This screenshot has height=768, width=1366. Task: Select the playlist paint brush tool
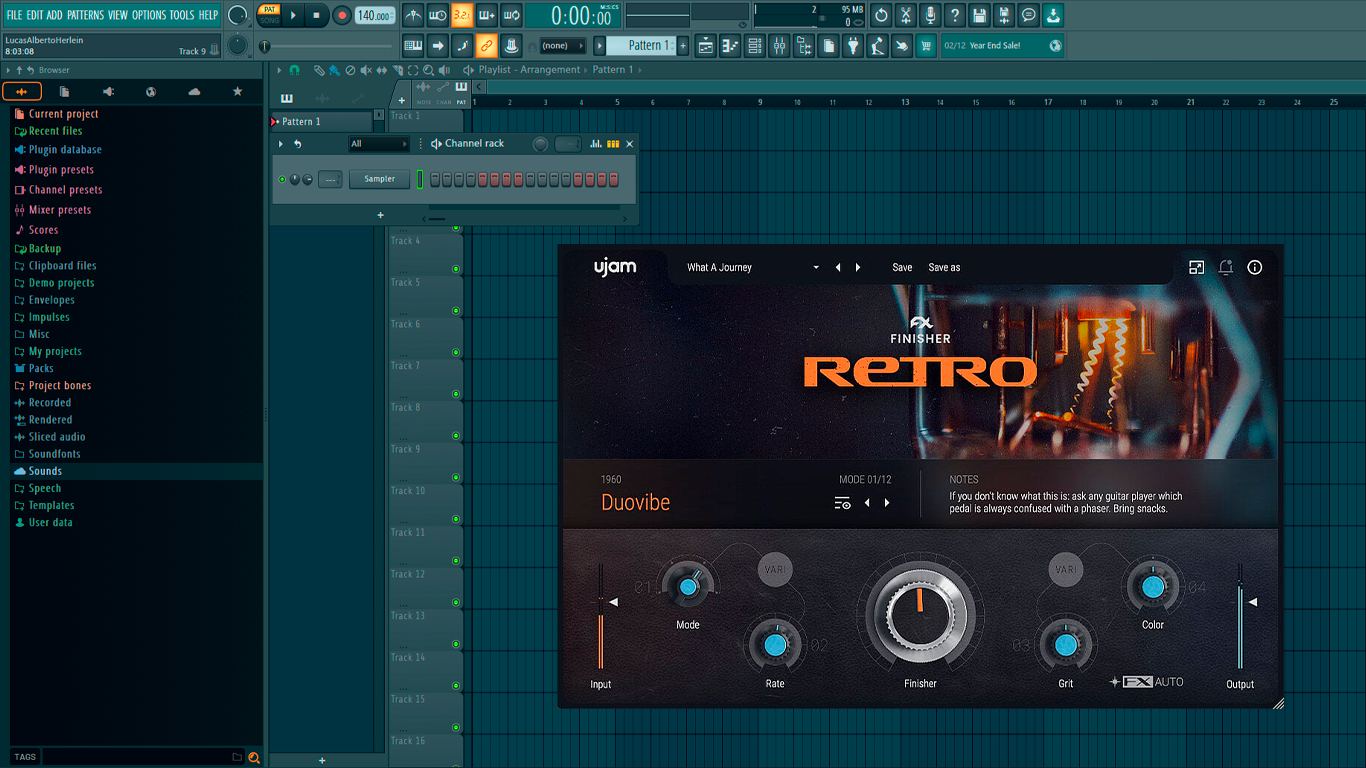click(334, 70)
